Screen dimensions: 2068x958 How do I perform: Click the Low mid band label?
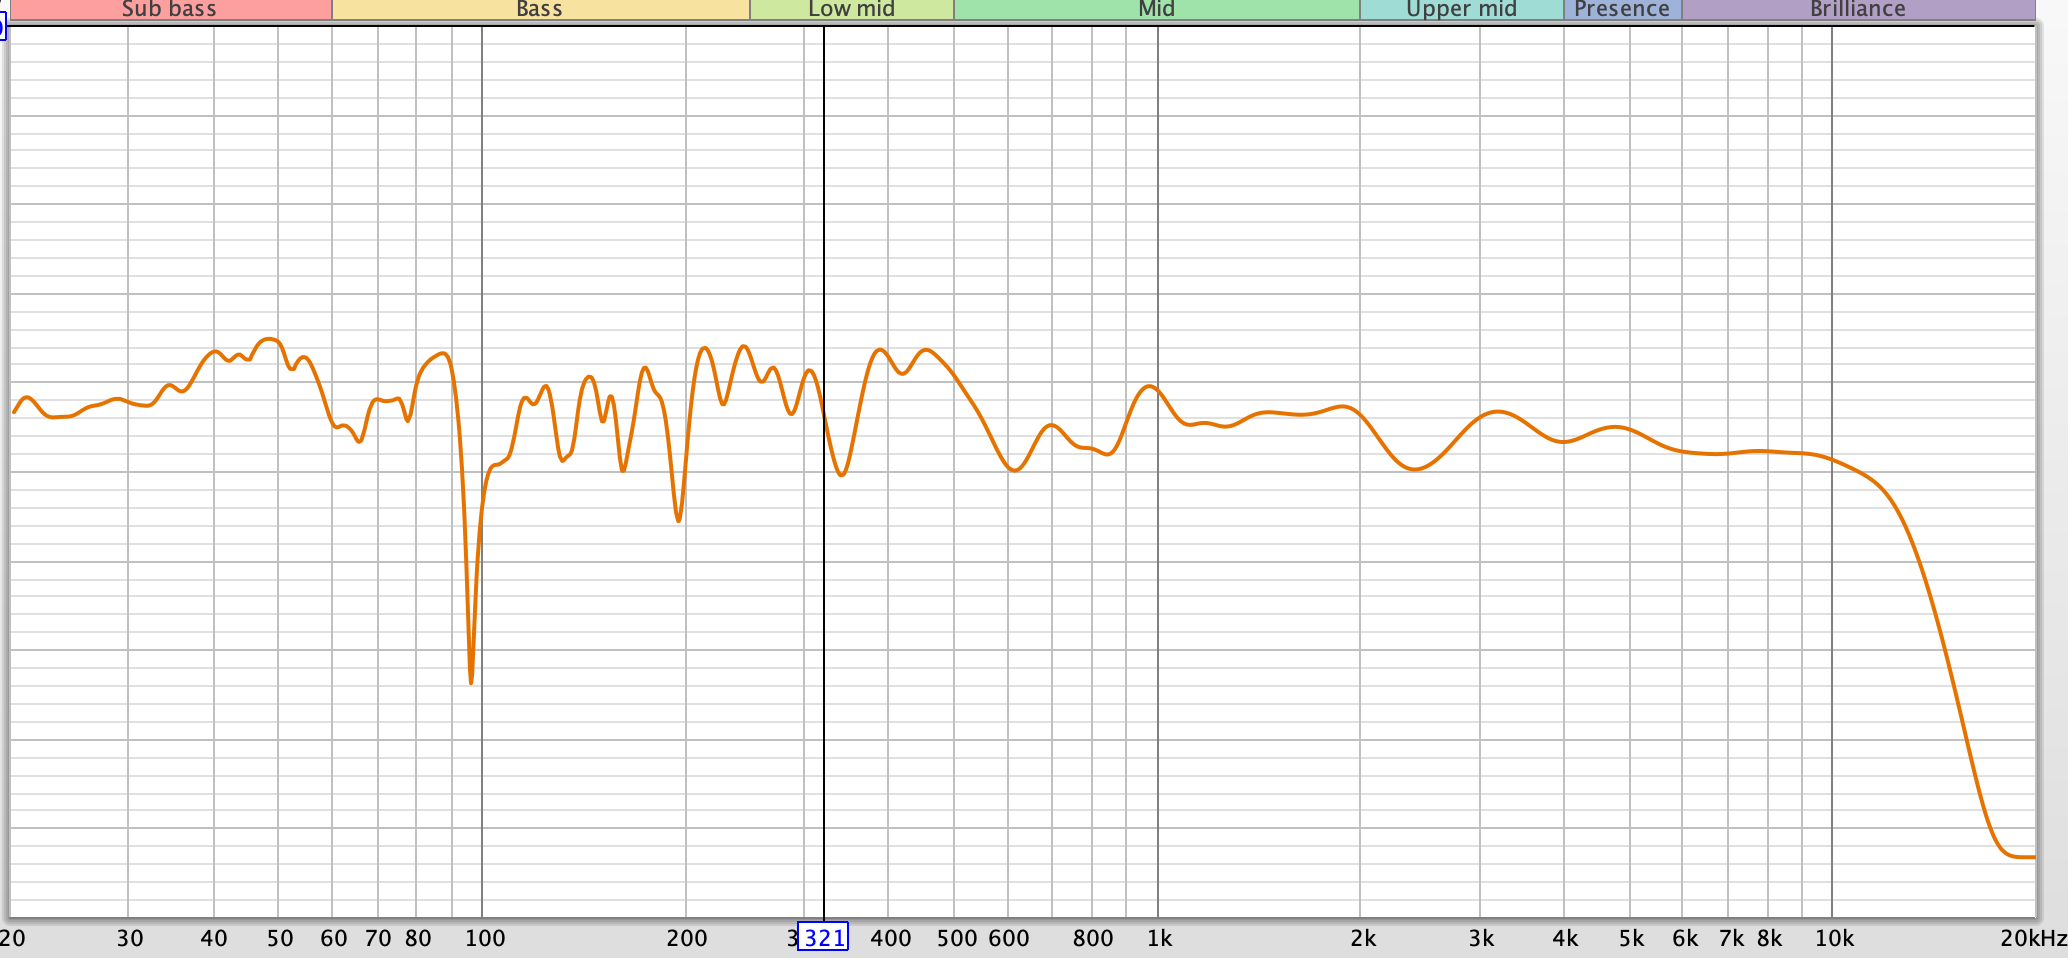[851, 10]
